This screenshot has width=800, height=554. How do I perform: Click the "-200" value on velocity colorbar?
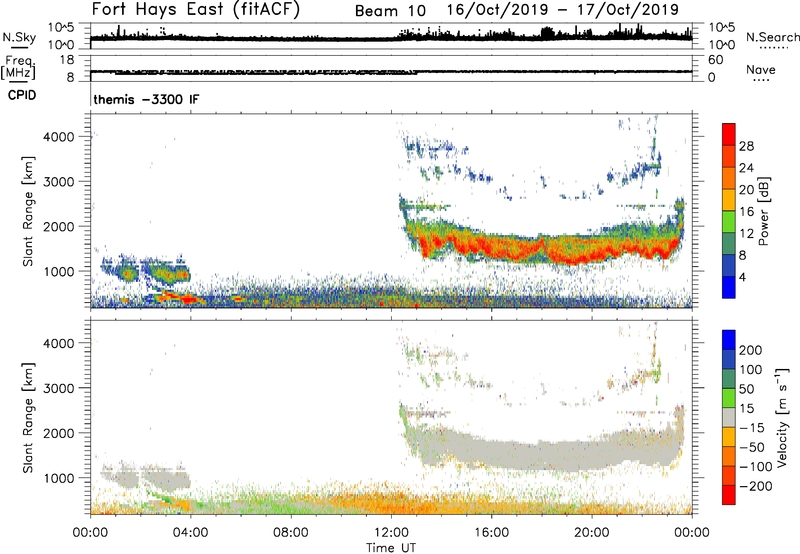coord(755,486)
